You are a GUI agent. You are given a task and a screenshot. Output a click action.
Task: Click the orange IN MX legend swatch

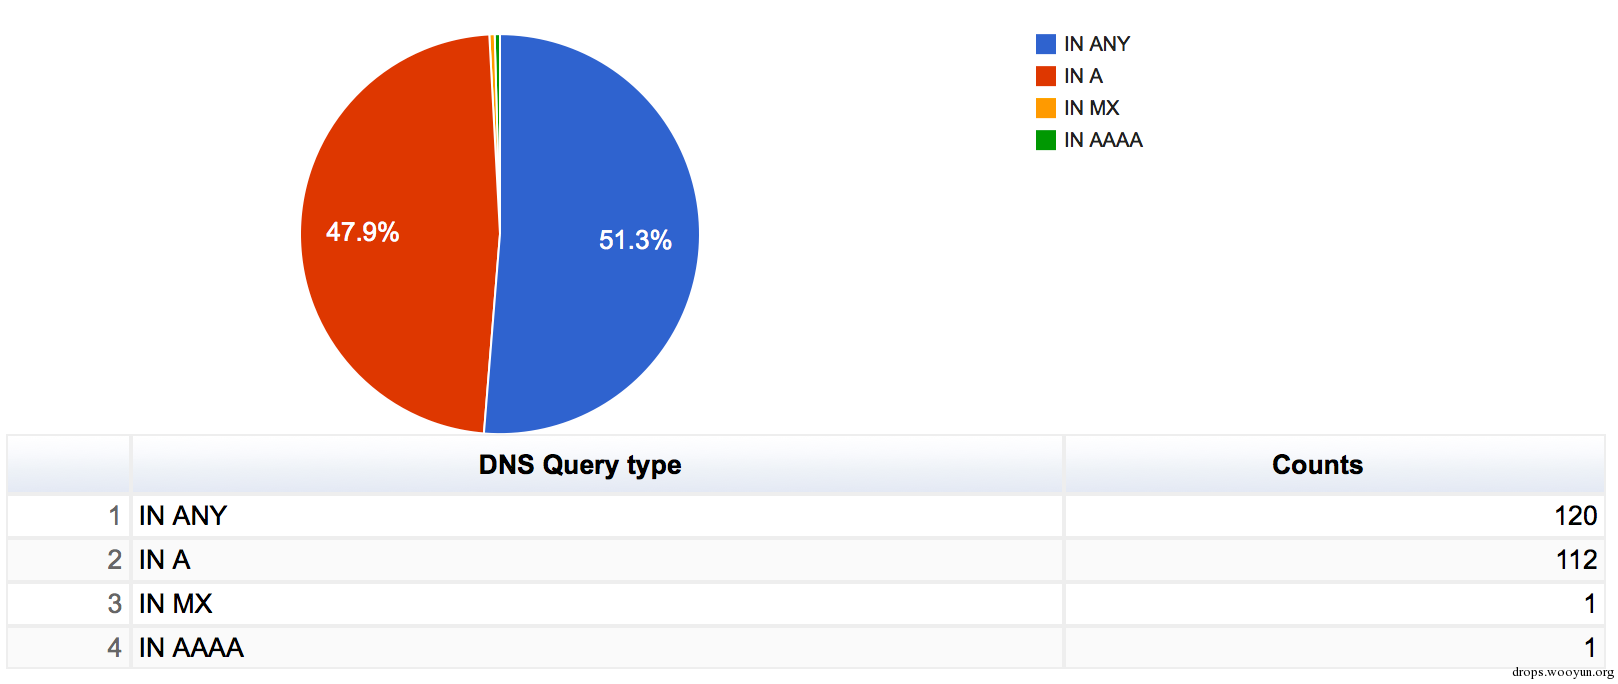pos(1045,108)
